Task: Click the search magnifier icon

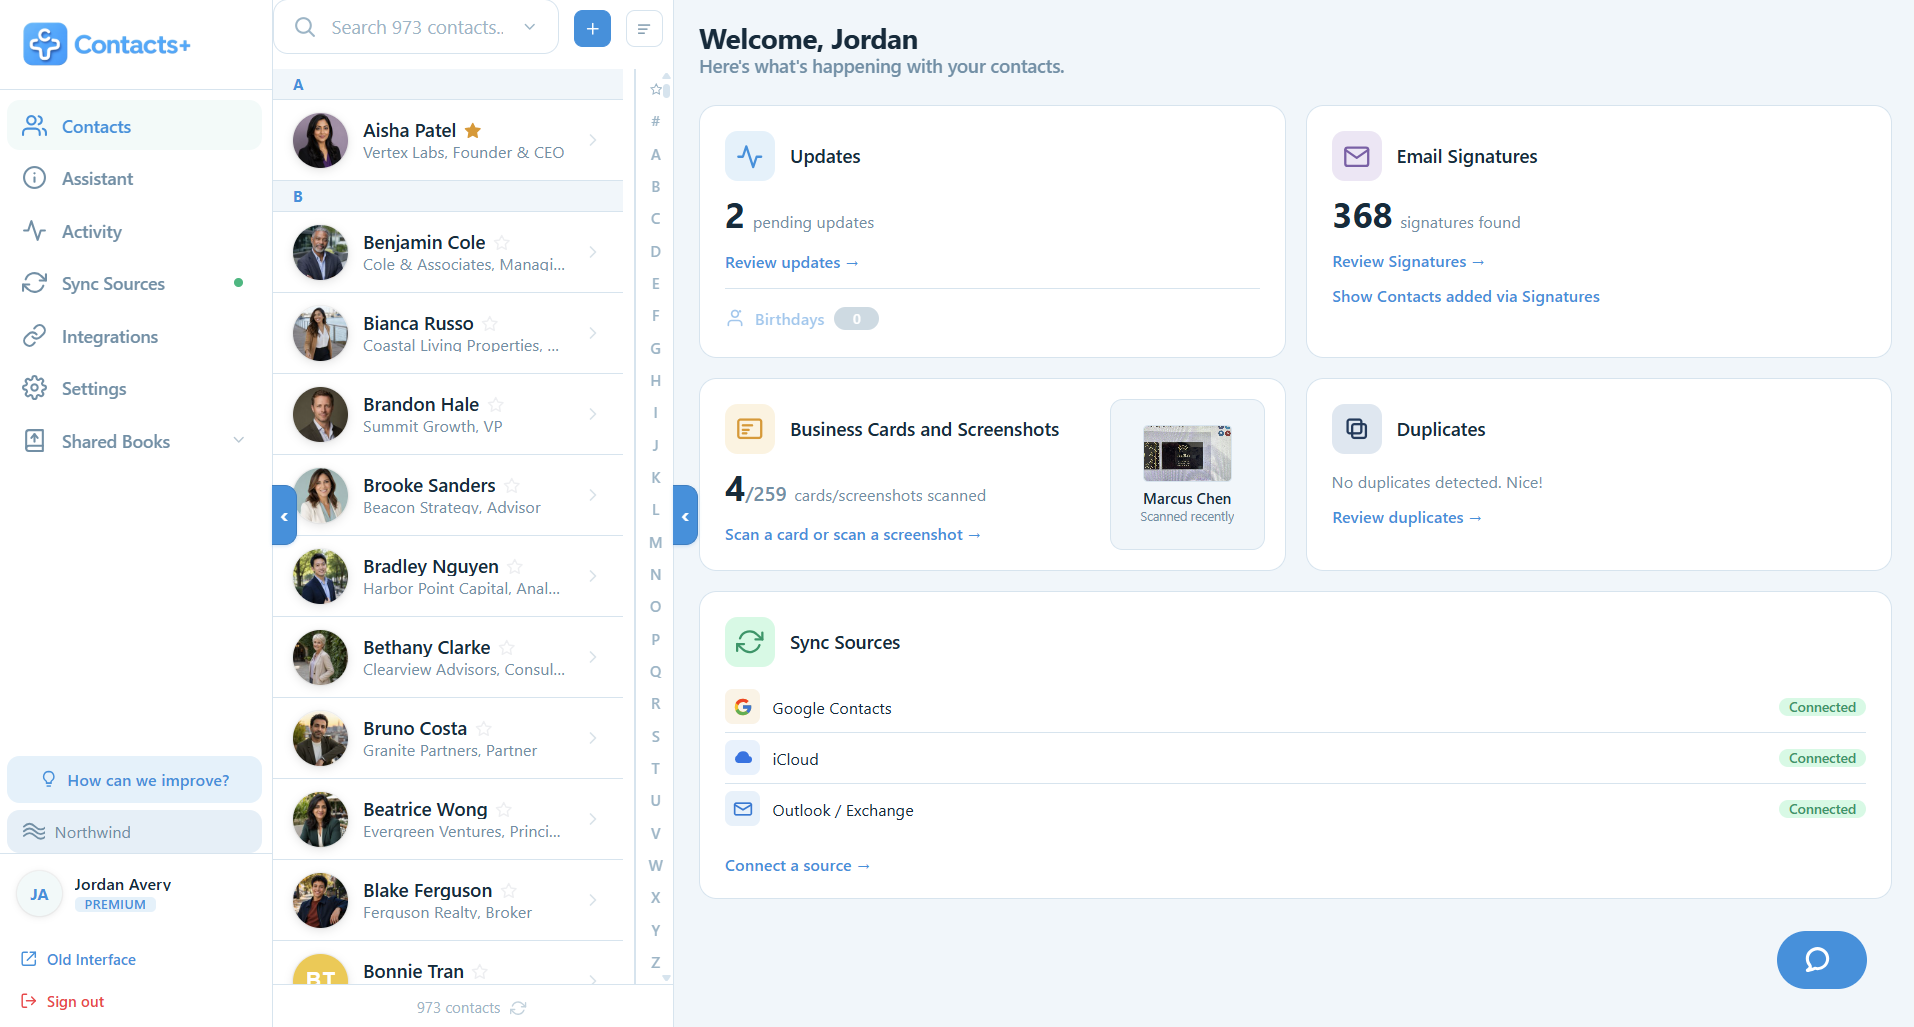Action: point(305,27)
